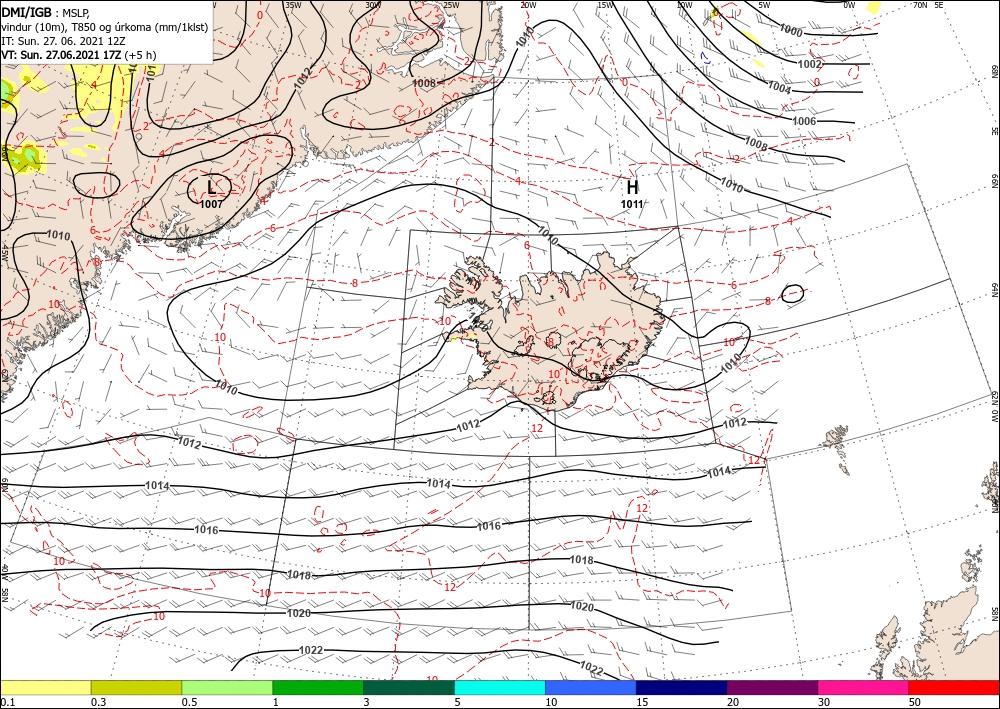Viewport: 1000px width, 709px height.
Task: Click the 'IT: Sun. 27. 06. 2021 12Z' line
Action: click(63, 41)
